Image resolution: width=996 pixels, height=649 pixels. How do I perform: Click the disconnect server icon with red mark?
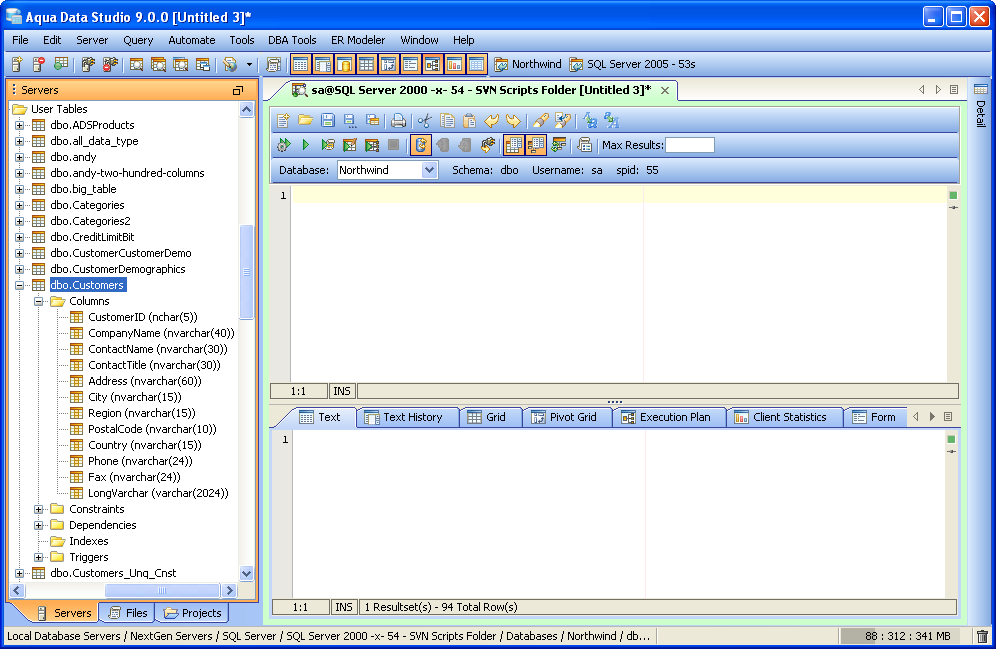click(110, 64)
